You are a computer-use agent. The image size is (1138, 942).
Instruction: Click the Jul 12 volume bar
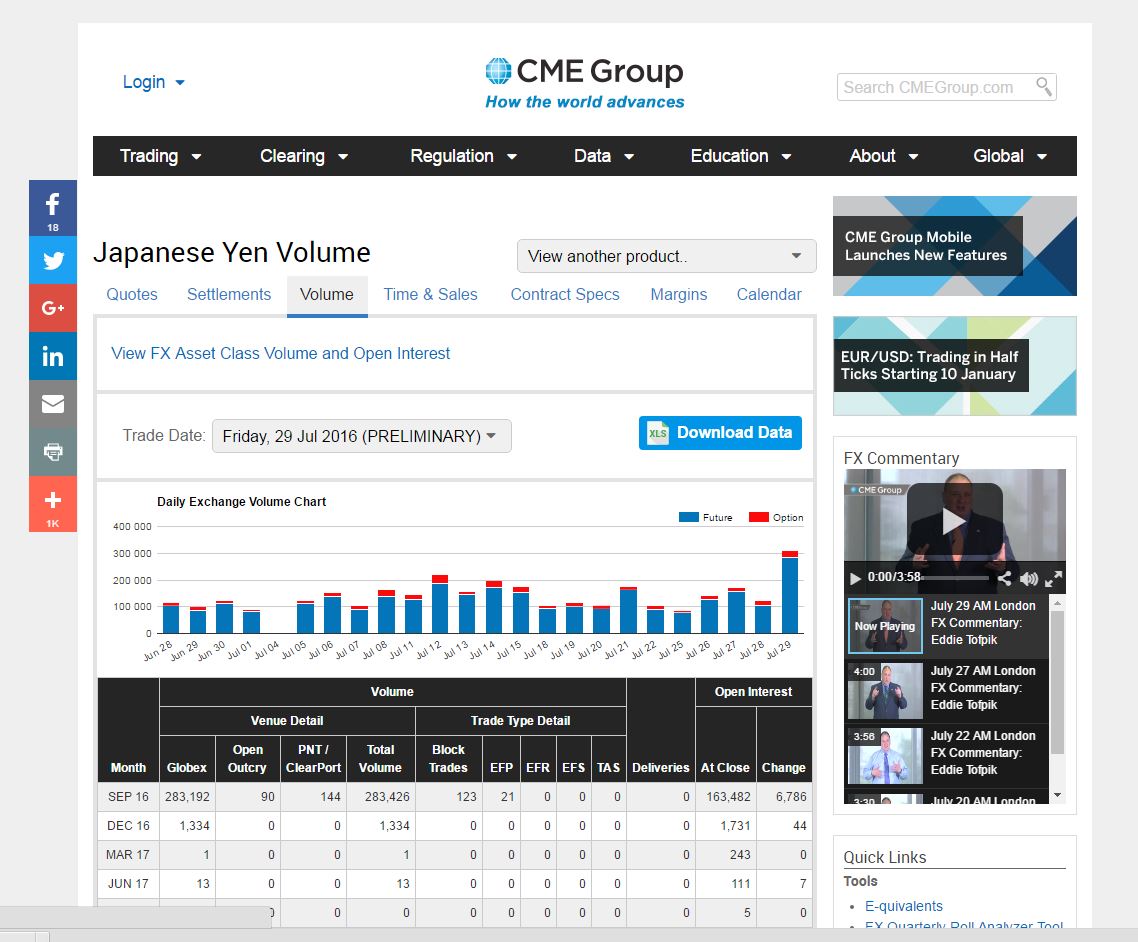point(440,605)
